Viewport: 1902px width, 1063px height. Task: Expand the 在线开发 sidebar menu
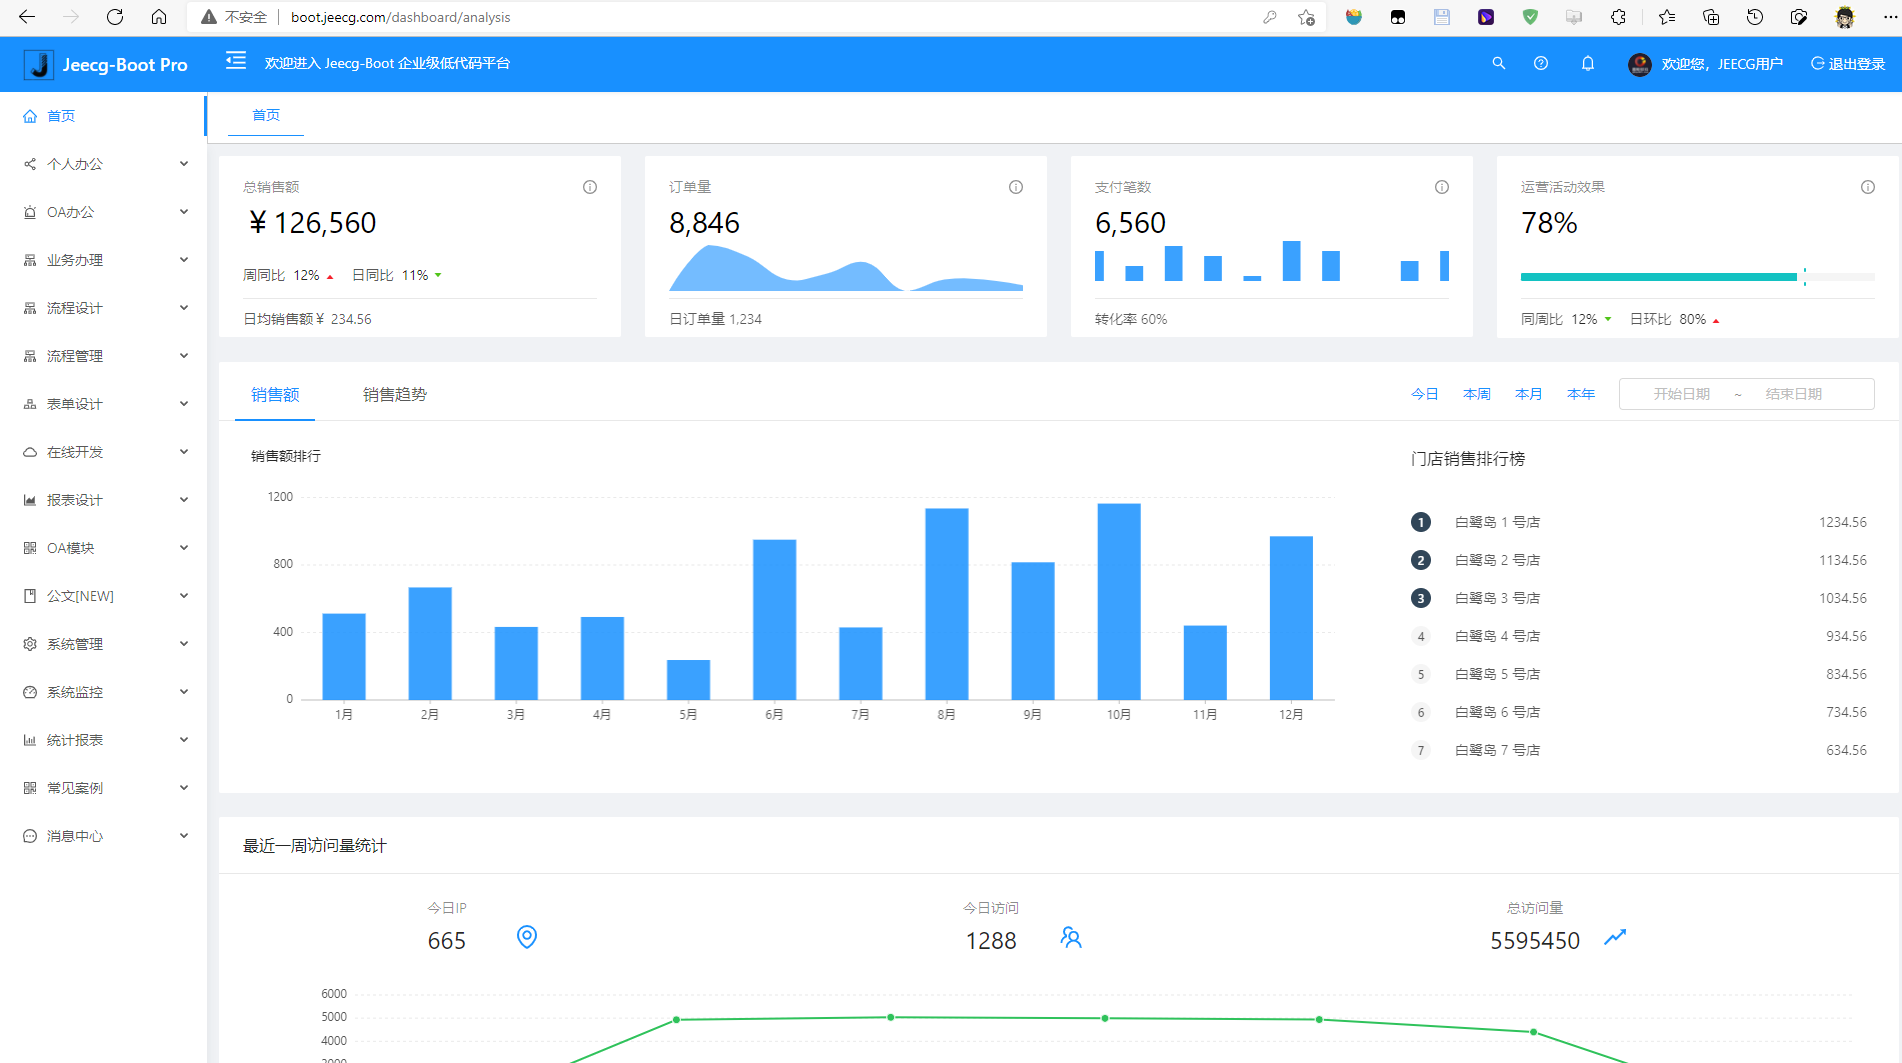pos(104,452)
